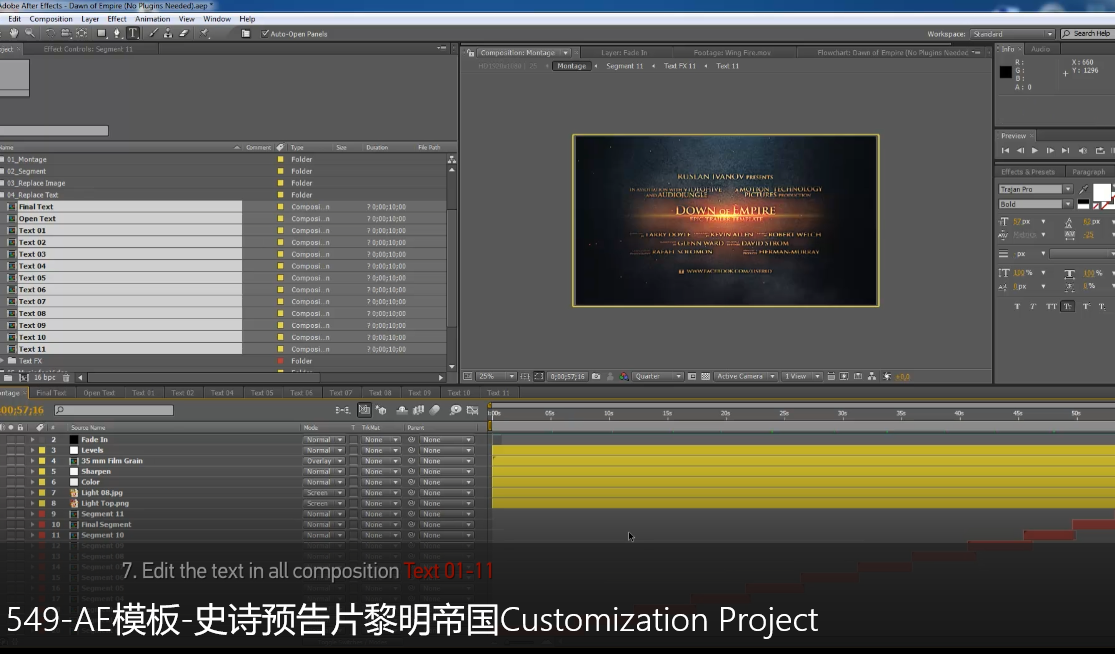Toggle preserve transparency for 35 mm Film Grain
The height and width of the screenshot is (654, 1115).
[353, 461]
